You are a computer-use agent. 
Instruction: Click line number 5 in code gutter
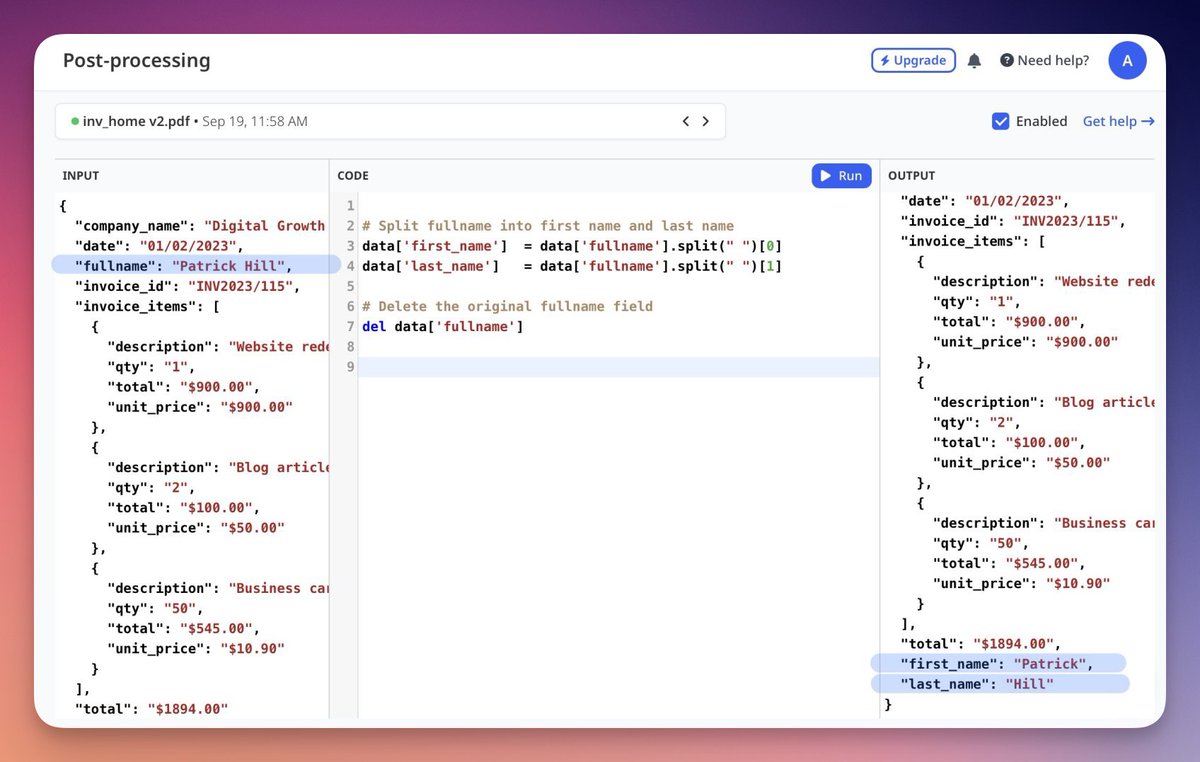click(x=350, y=286)
